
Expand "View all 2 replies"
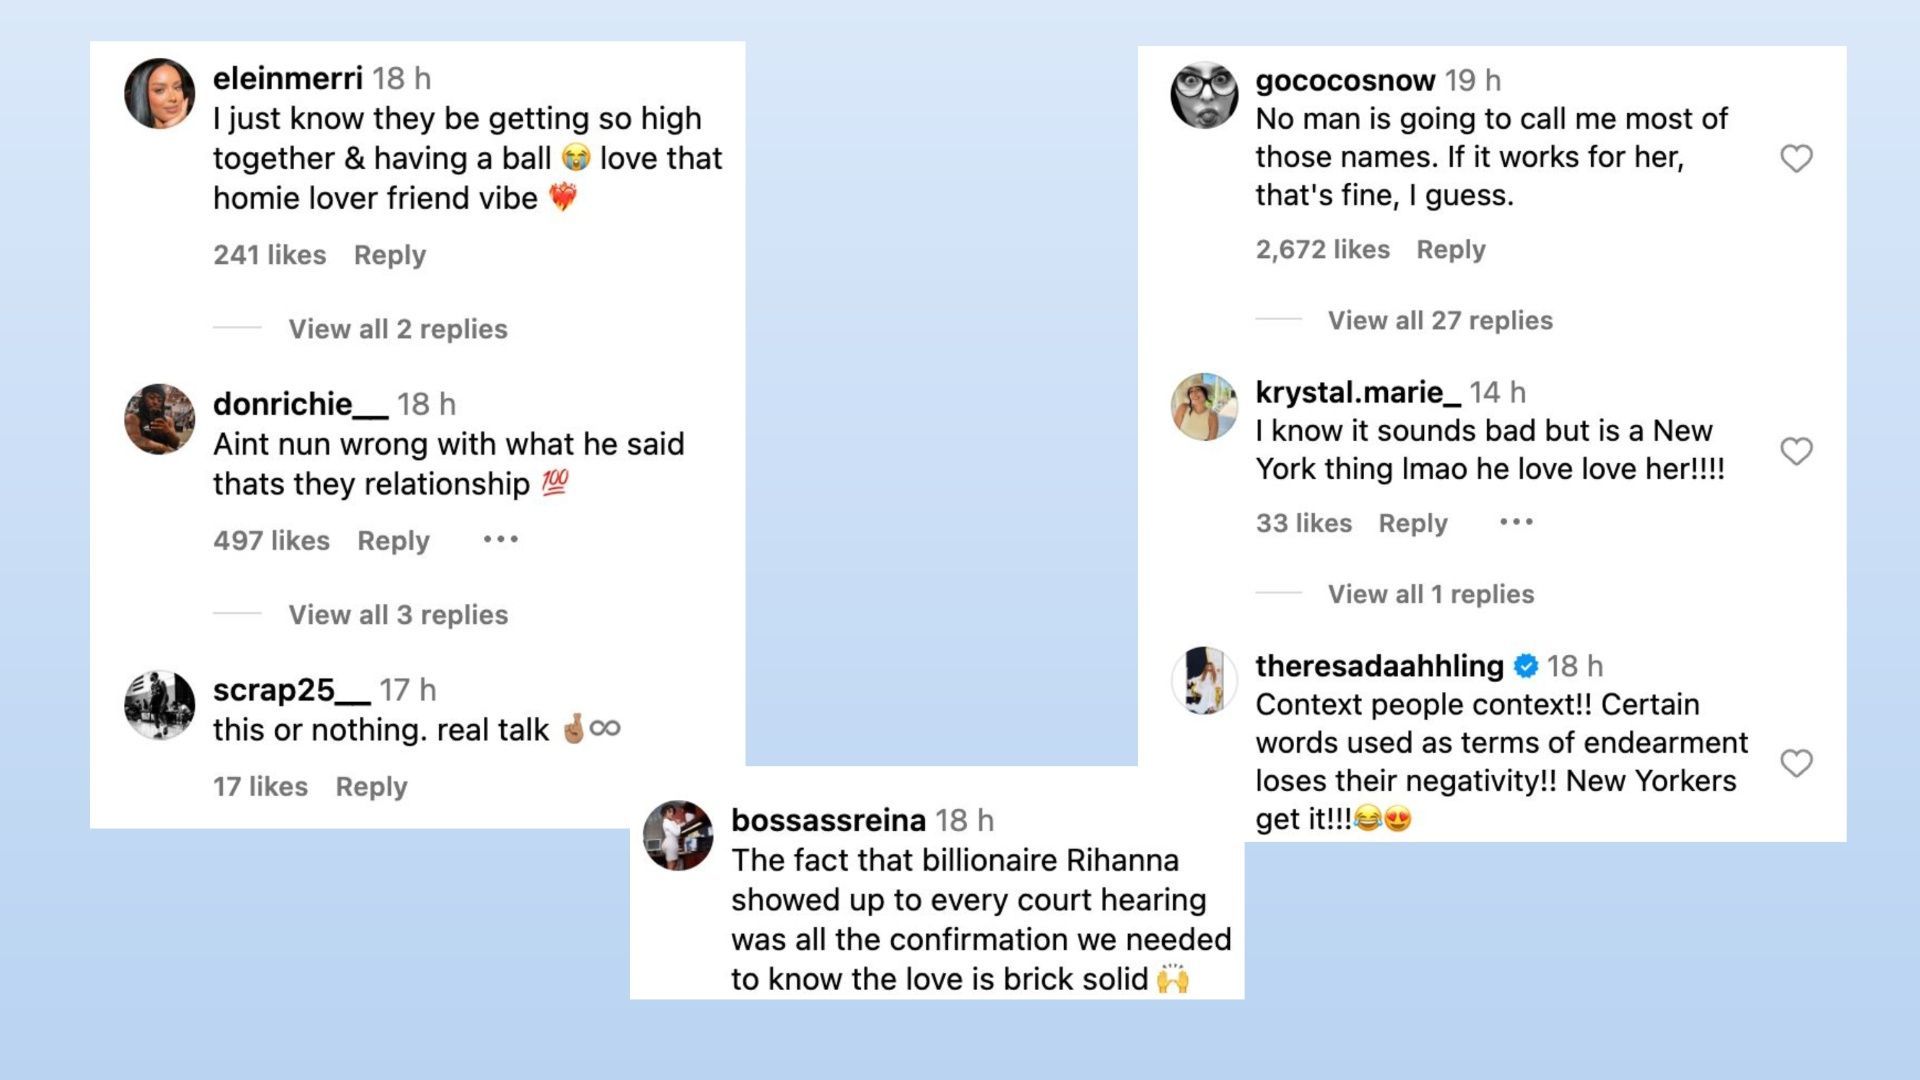[x=398, y=329]
